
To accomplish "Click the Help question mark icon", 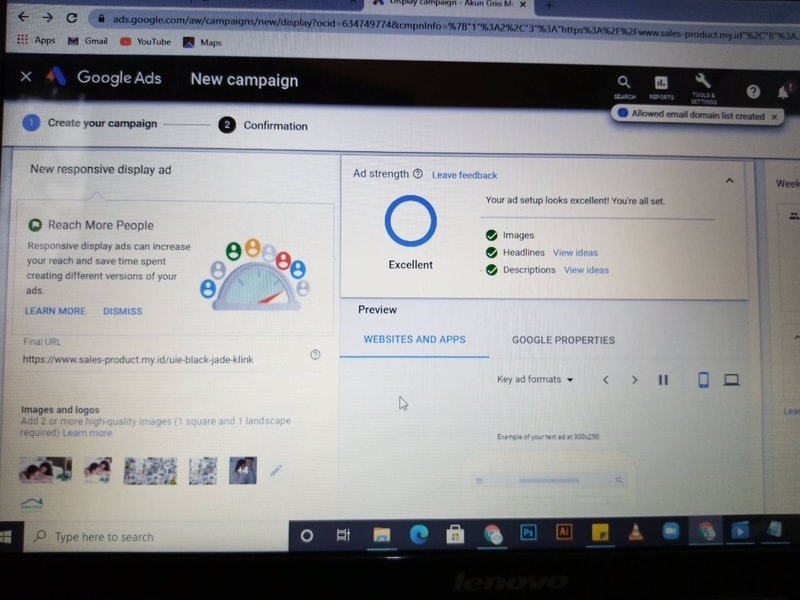I will coord(753,91).
